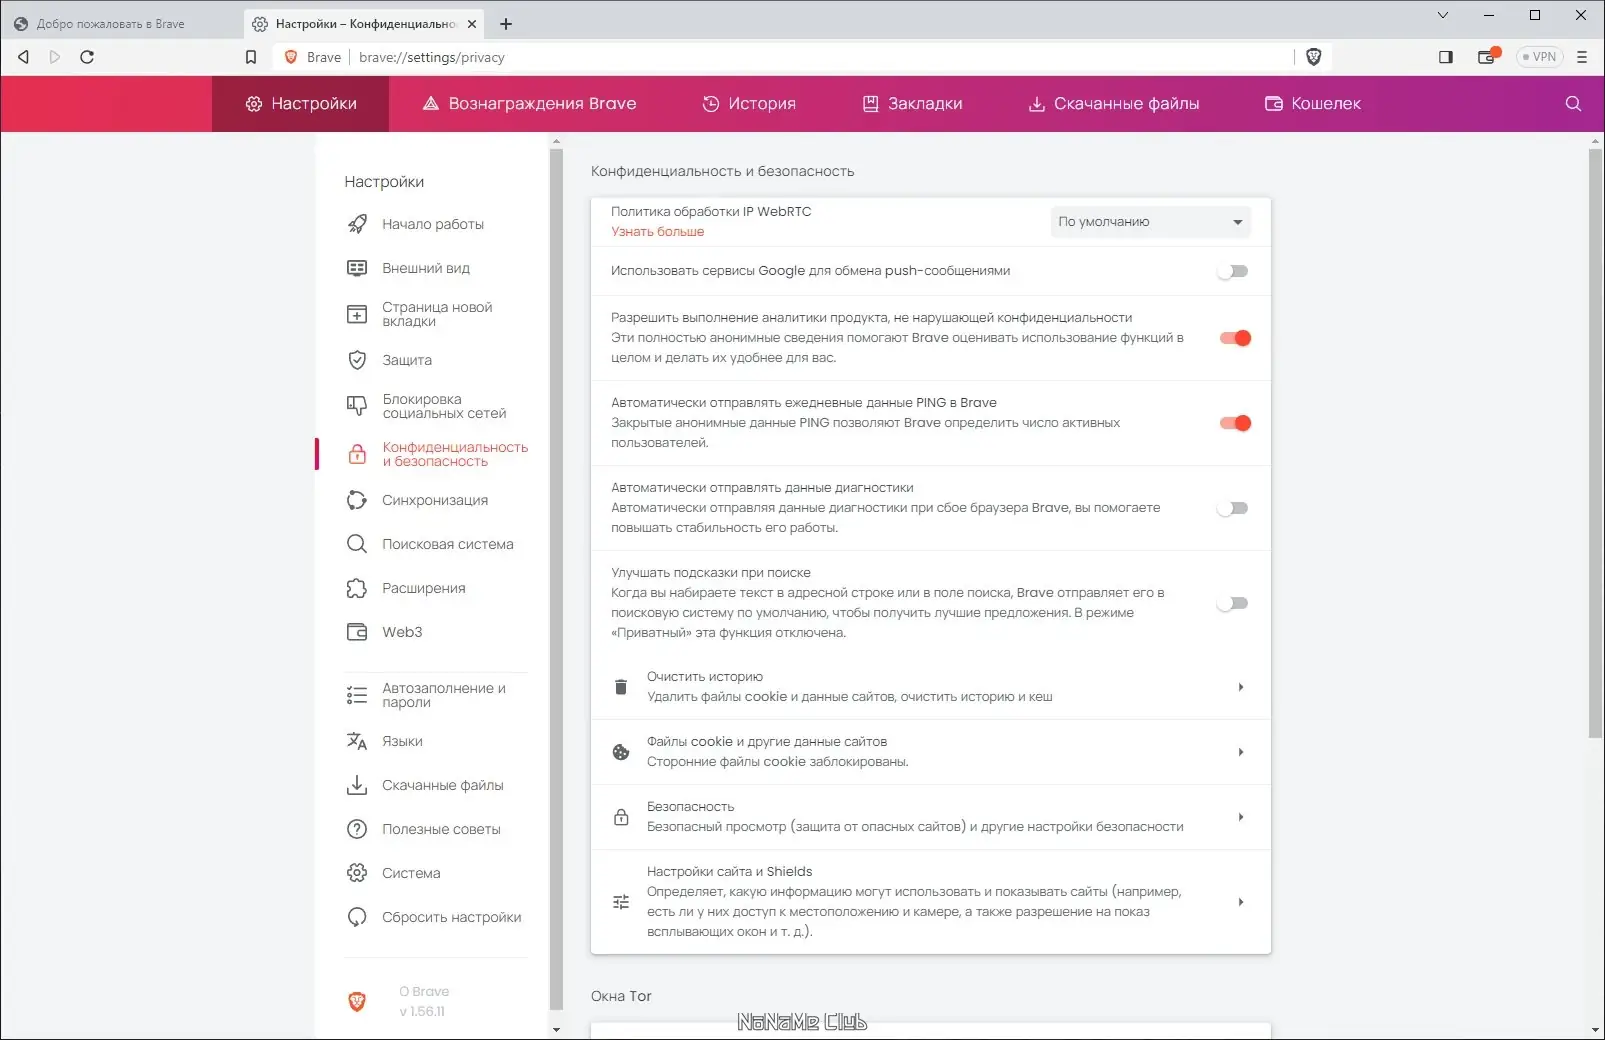
Task: Click the rocket icon for Начало работы
Action: pyautogui.click(x=357, y=224)
